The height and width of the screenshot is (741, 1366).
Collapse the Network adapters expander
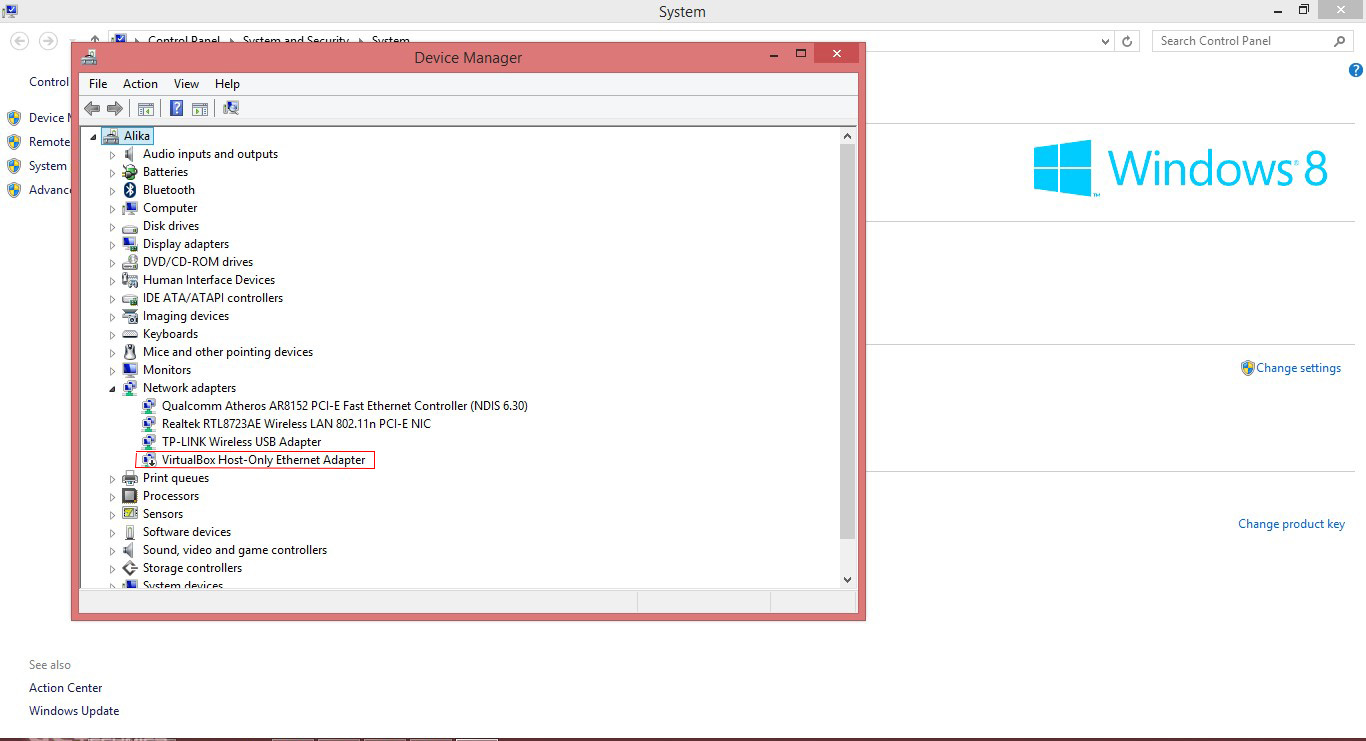(x=113, y=389)
